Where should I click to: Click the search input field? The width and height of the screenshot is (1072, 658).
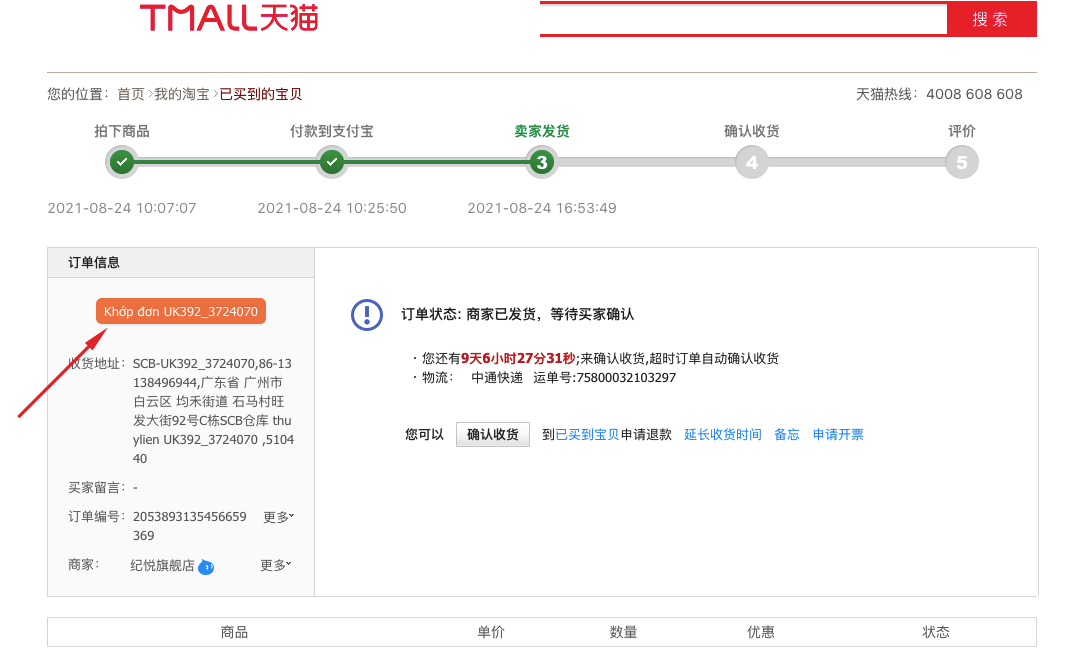coord(743,19)
